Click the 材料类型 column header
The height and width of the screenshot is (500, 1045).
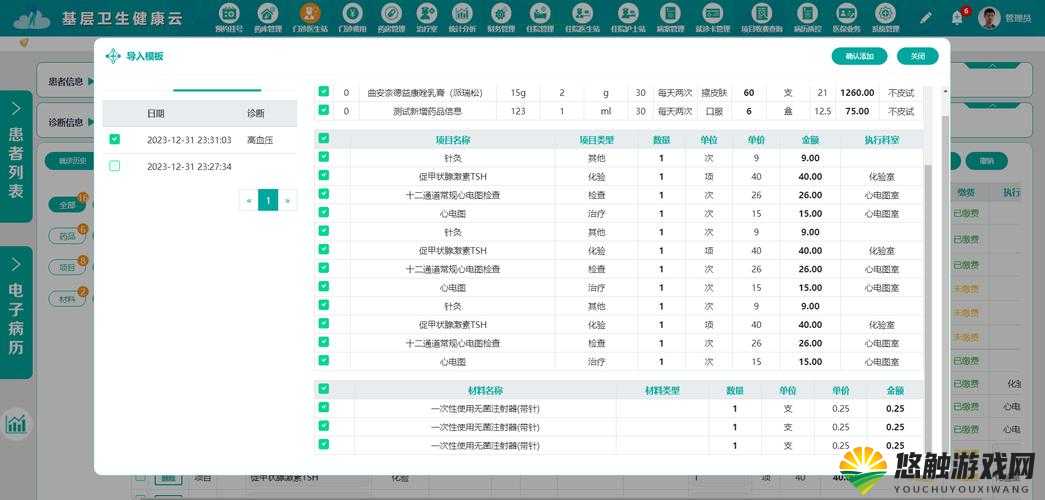pos(662,391)
